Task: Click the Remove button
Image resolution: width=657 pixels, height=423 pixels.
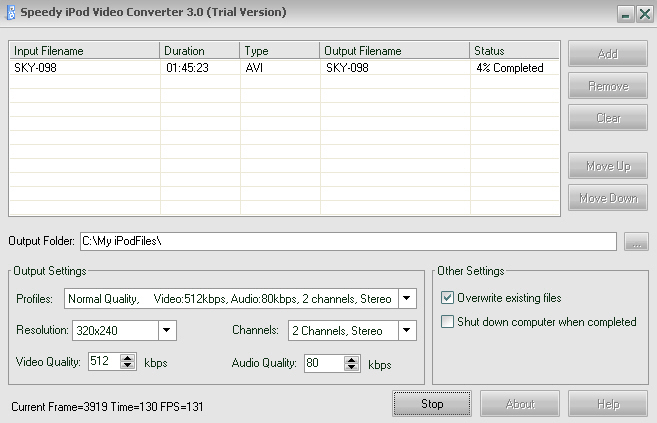Action: click(608, 86)
